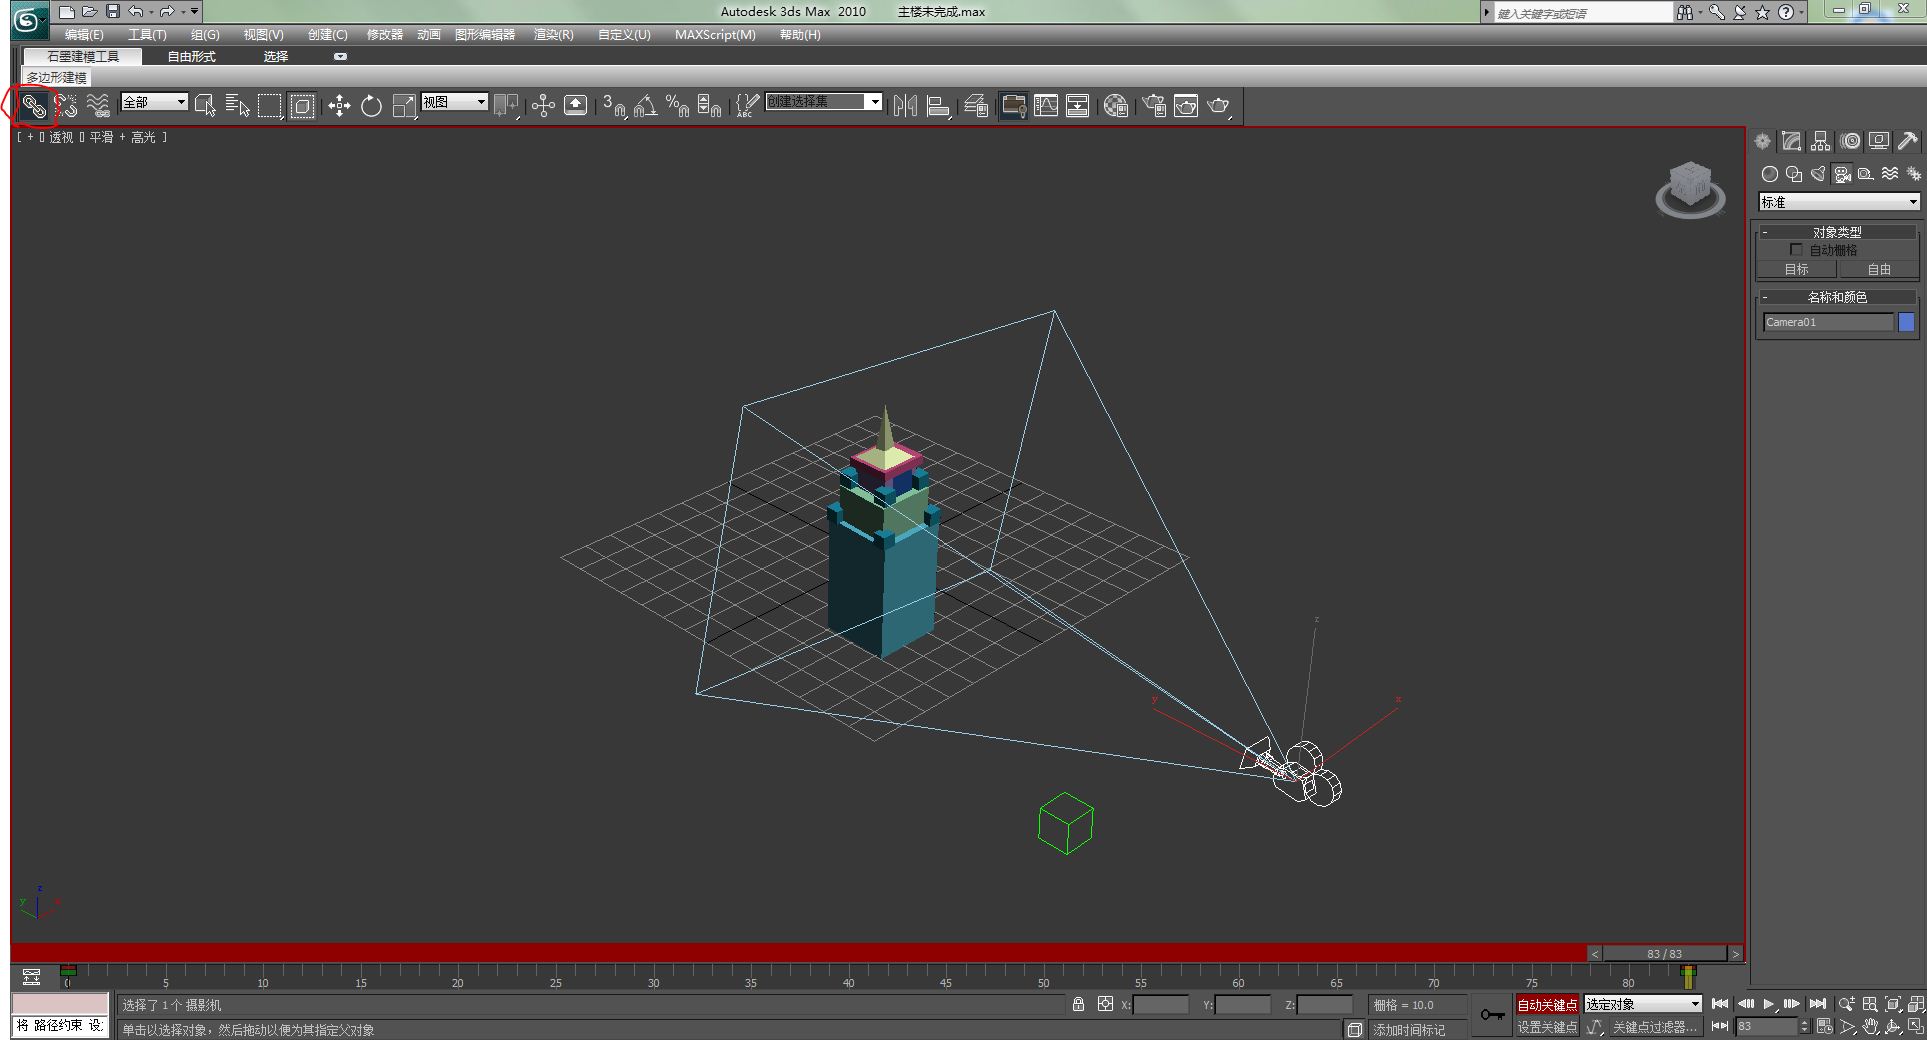Screen dimensions: 1927x1040
Task: Expand the ribbon options dropdown beside 选择 tab
Action: [x=340, y=57]
